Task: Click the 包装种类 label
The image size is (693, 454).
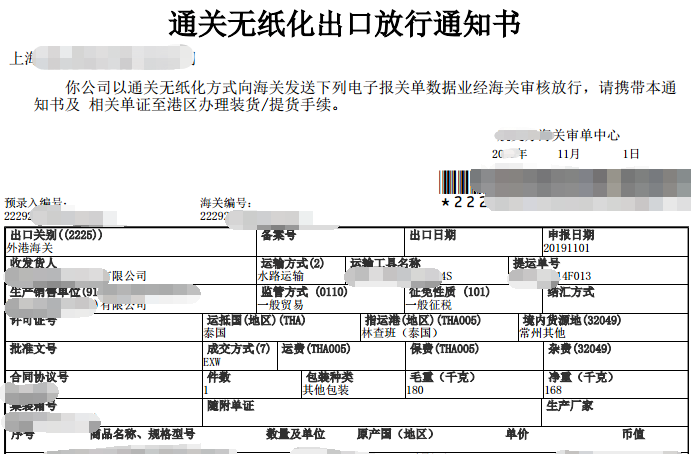Action: click(x=329, y=377)
